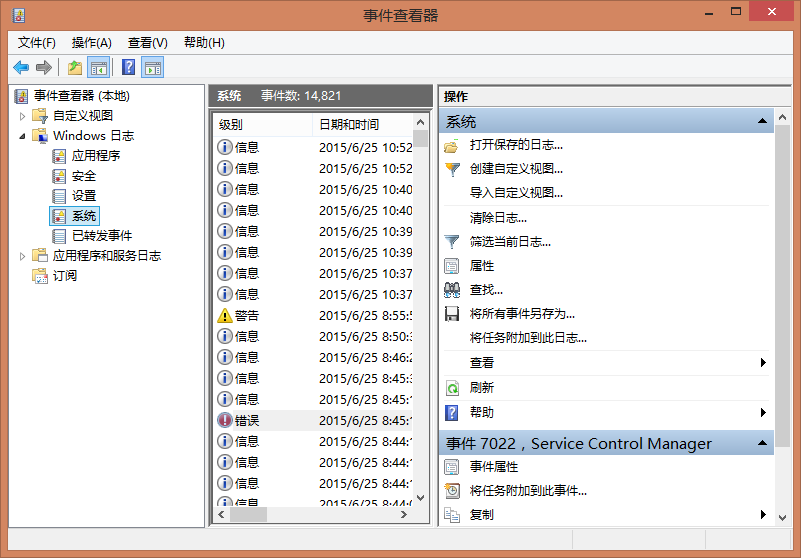Viewport: 801px width, 558px height.
Task: Expand the 复制 submenu arrow
Action: click(x=763, y=515)
